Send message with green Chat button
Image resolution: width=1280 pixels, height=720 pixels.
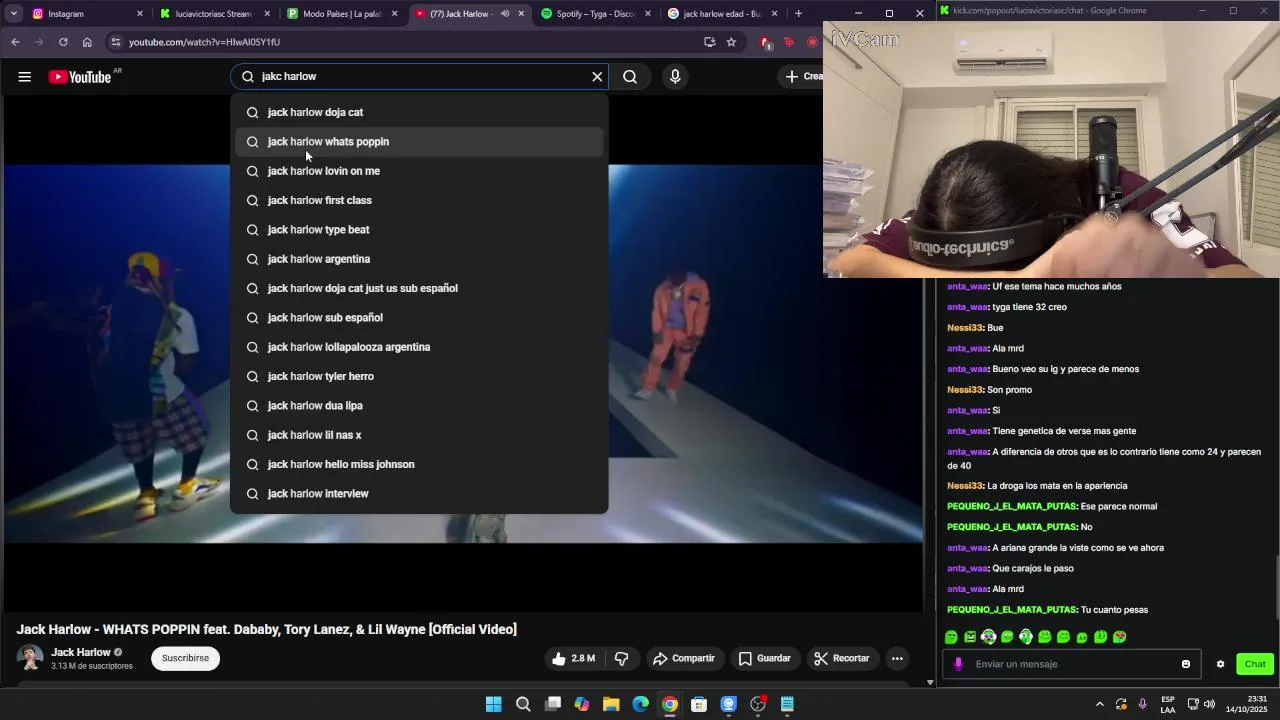point(1255,664)
